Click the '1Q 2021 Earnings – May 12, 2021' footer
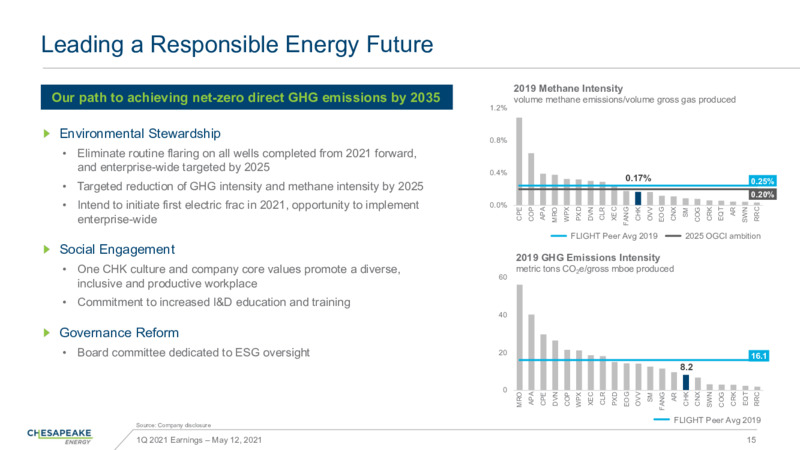 [x=199, y=440]
